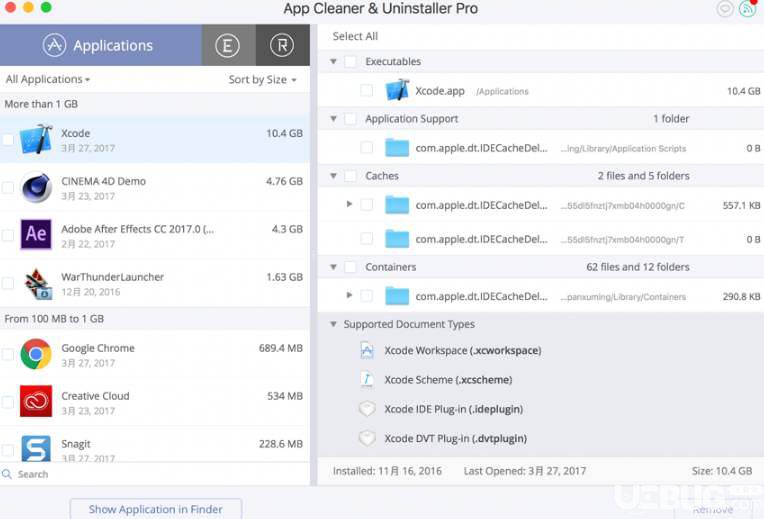
Task: Click the Google Chrome icon
Action: 36,354
